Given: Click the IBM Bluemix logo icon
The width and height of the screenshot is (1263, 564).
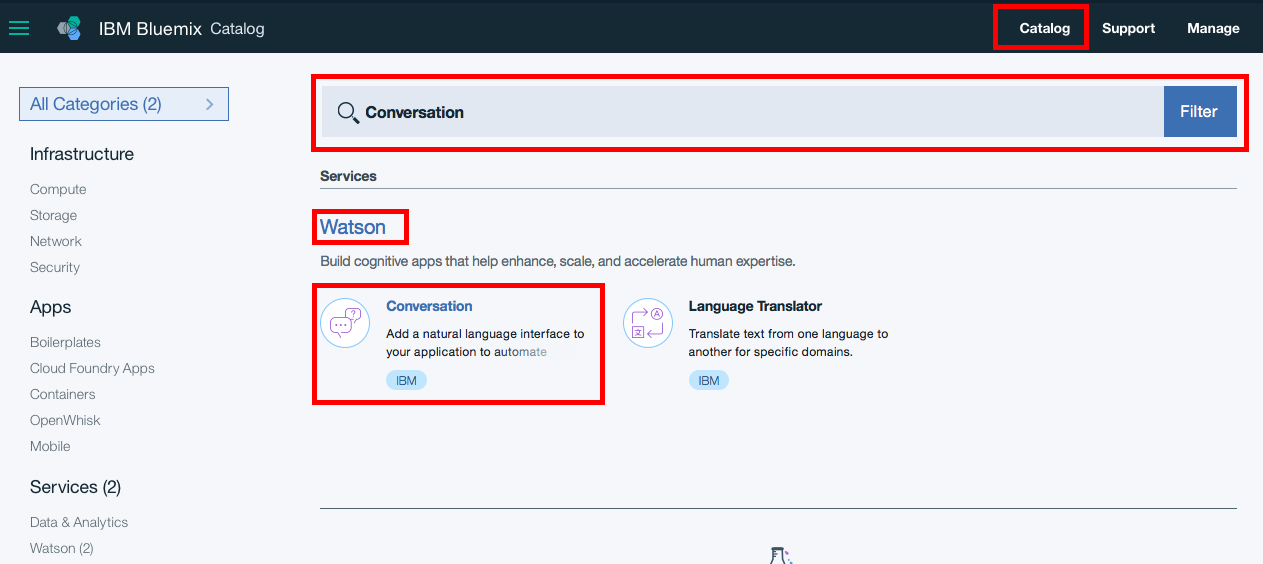Looking at the screenshot, I should point(69,28).
